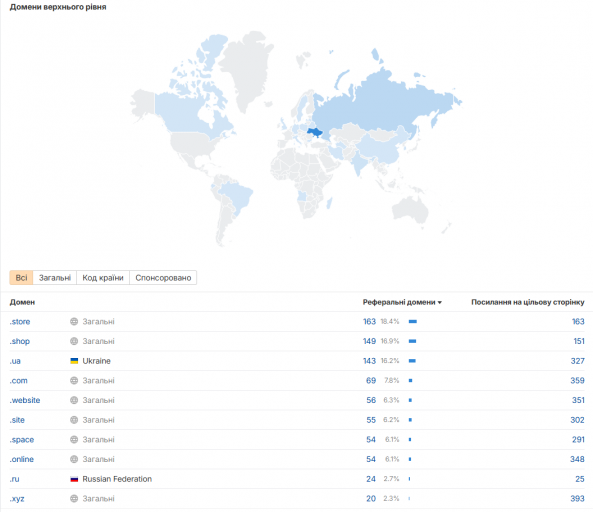Open the .com domain link

coord(19,380)
